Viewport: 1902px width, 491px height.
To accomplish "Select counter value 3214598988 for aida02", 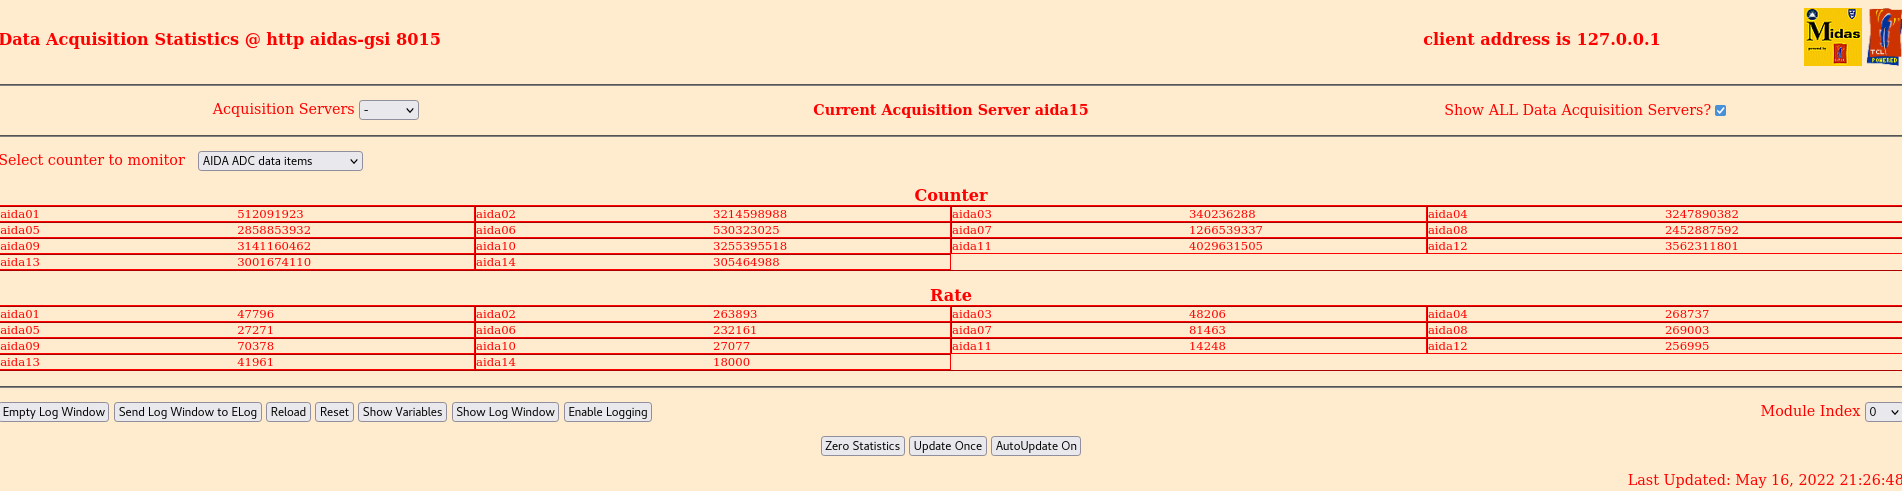I will click(750, 214).
